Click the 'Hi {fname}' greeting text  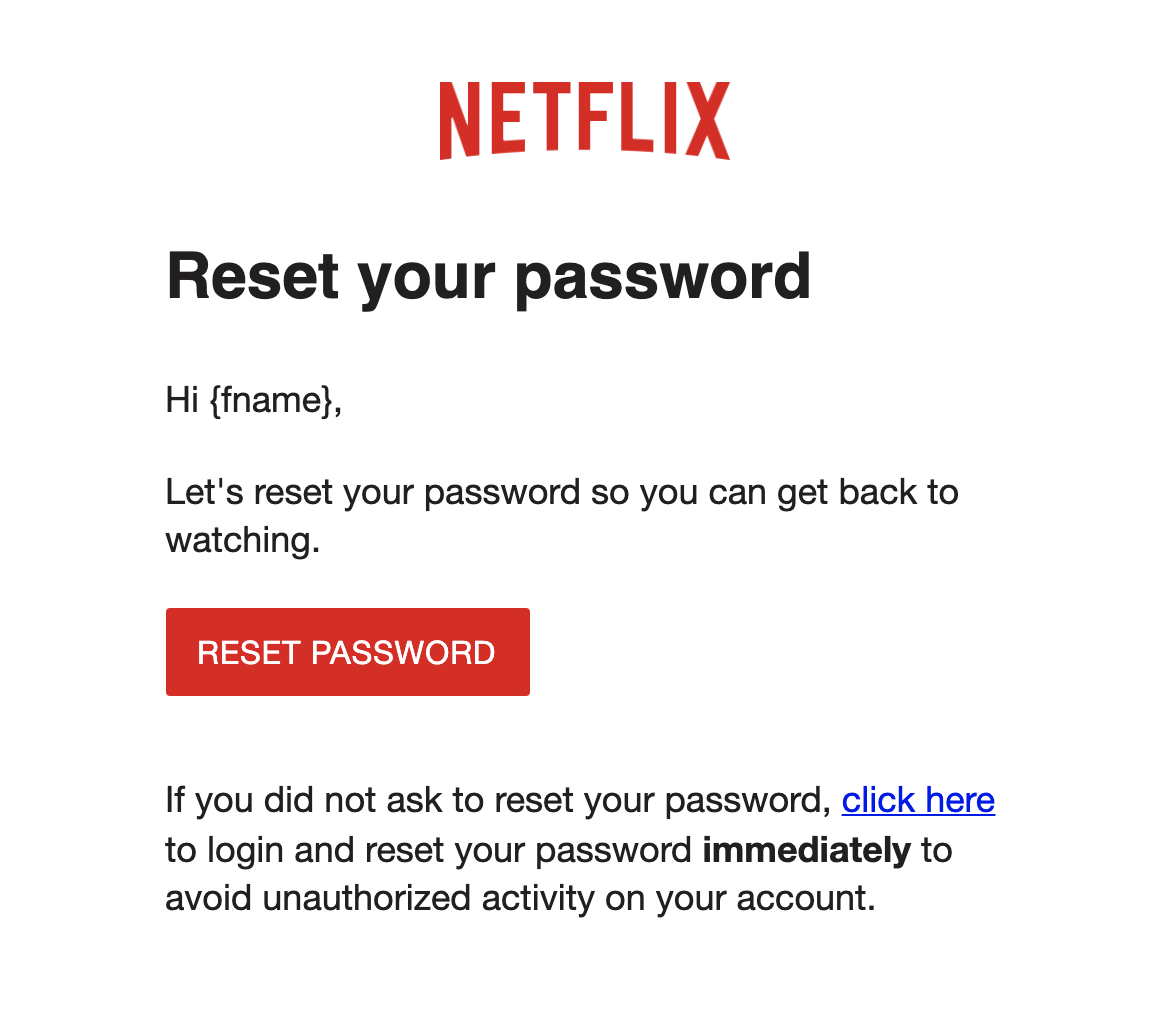(252, 399)
